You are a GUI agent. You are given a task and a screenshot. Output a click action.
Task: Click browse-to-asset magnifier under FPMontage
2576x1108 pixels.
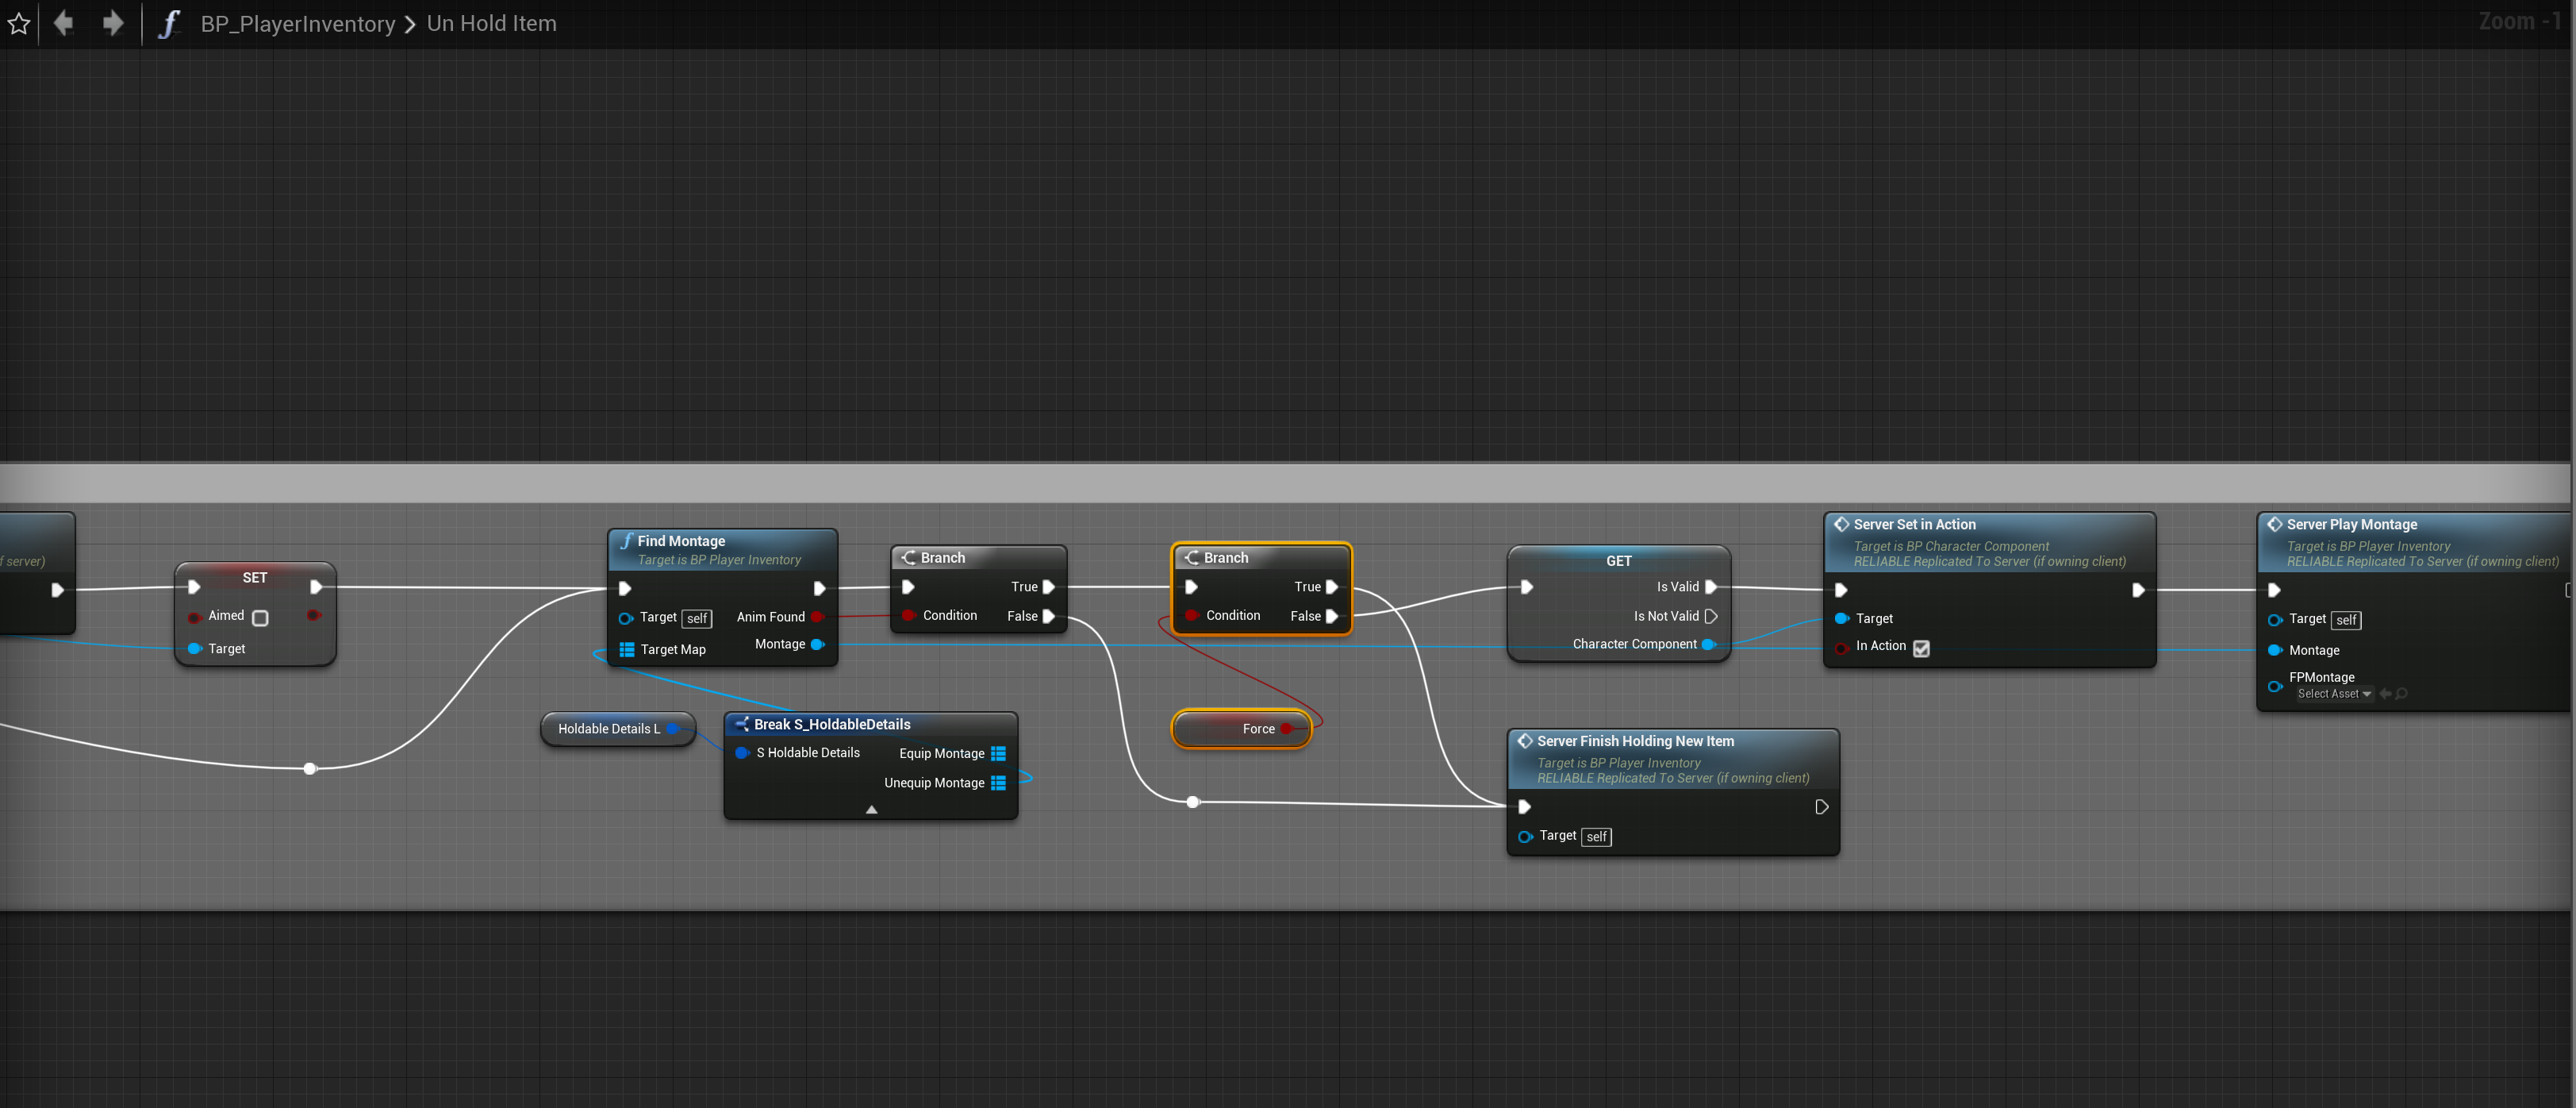click(x=2402, y=694)
